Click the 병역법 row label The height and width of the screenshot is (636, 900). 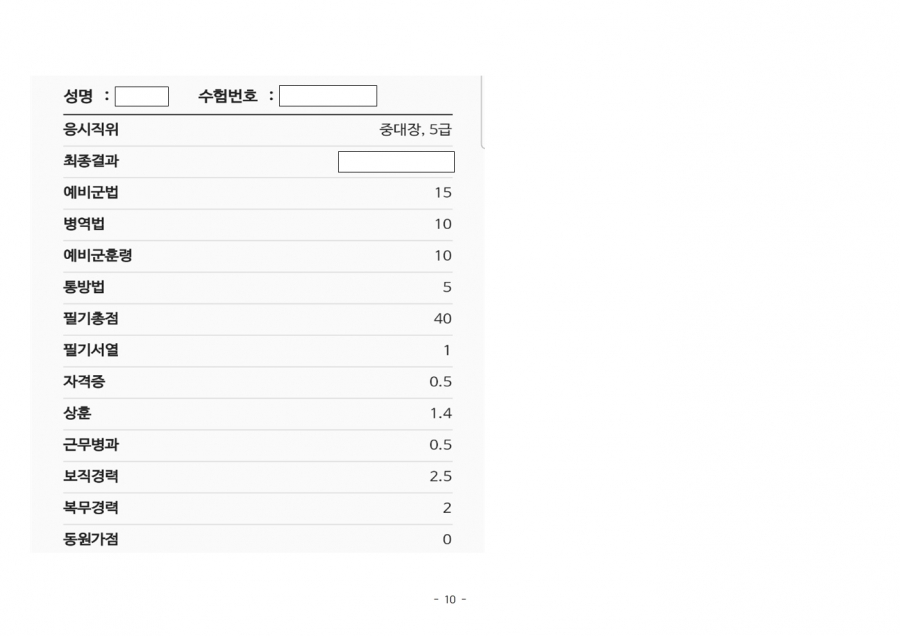[84, 224]
